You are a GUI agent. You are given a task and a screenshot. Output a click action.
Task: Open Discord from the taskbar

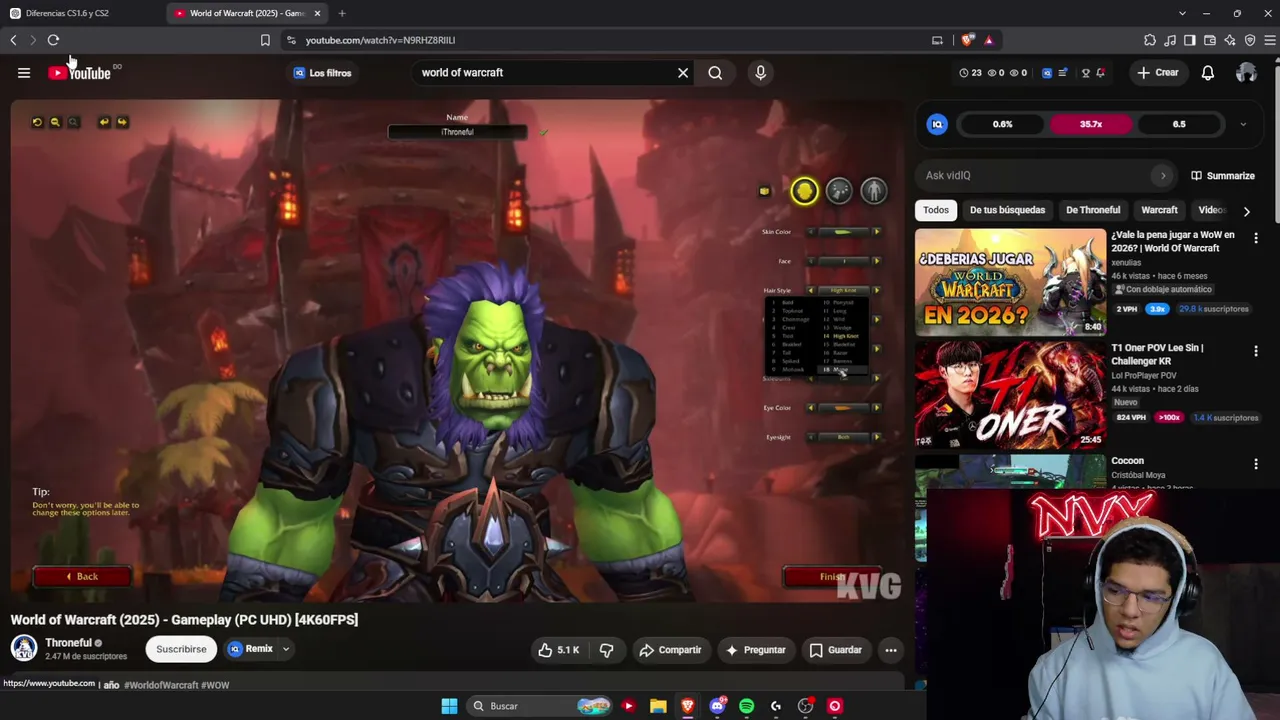[717, 706]
